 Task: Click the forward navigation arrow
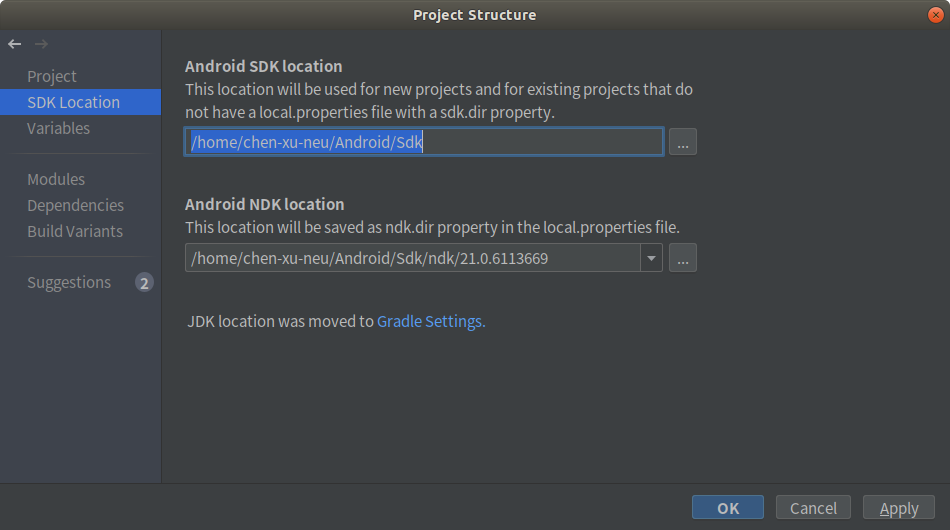pyautogui.click(x=41, y=44)
